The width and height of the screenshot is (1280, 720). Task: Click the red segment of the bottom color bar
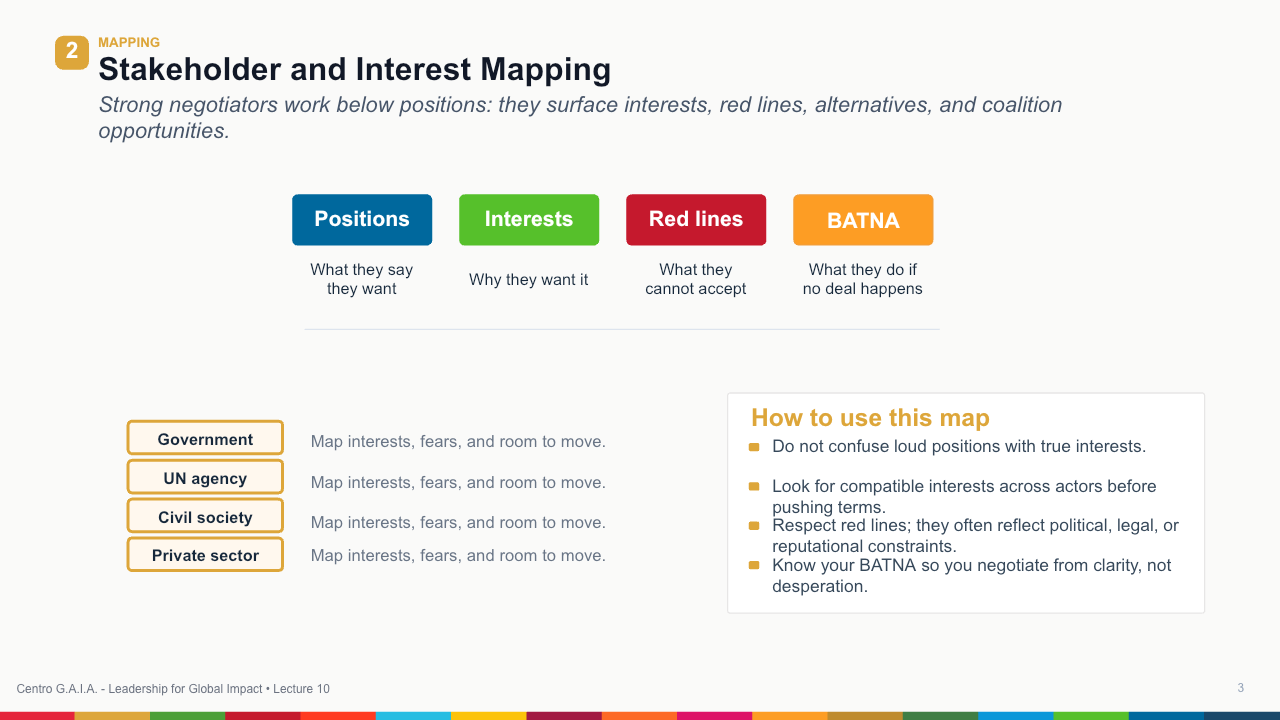[37, 716]
